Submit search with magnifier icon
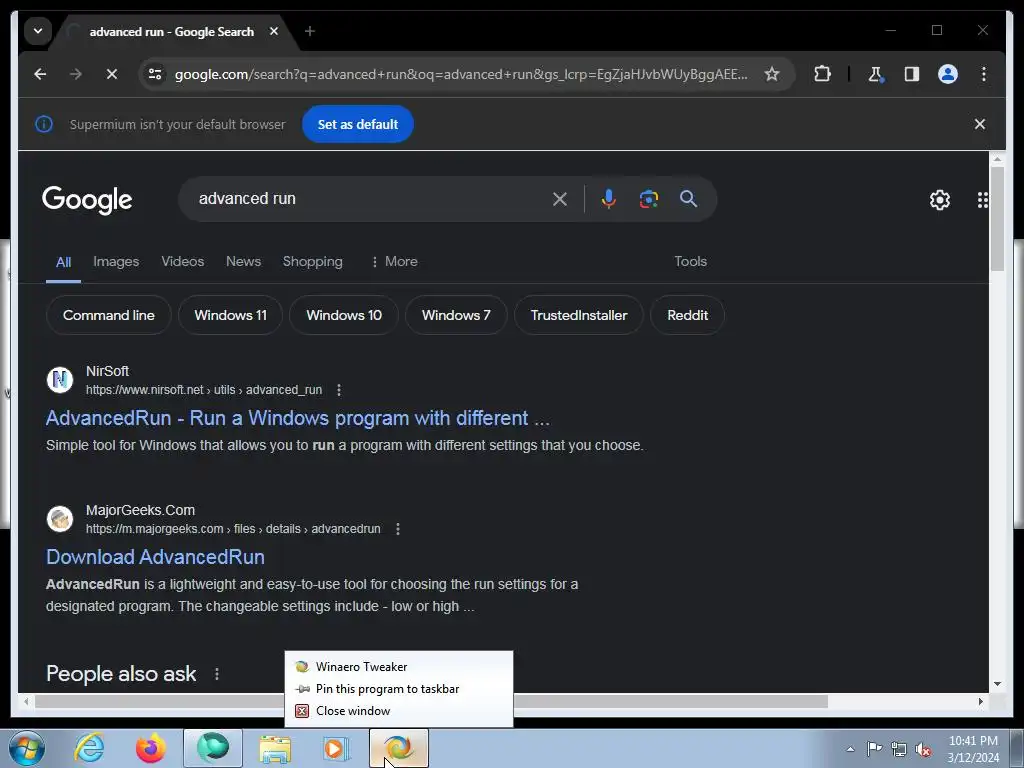This screenshot has height=768, width=1024. click(x=688, y=199)
